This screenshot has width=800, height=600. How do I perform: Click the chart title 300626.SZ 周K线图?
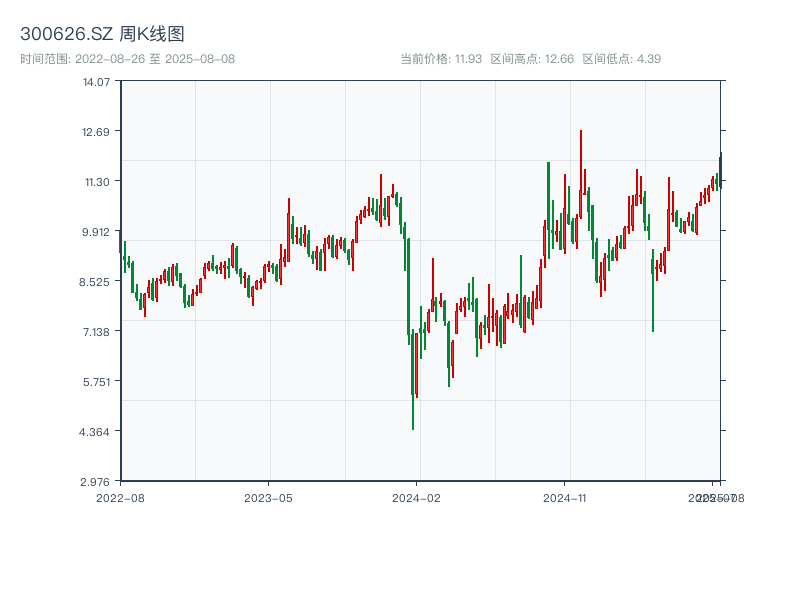click(102, 35)
